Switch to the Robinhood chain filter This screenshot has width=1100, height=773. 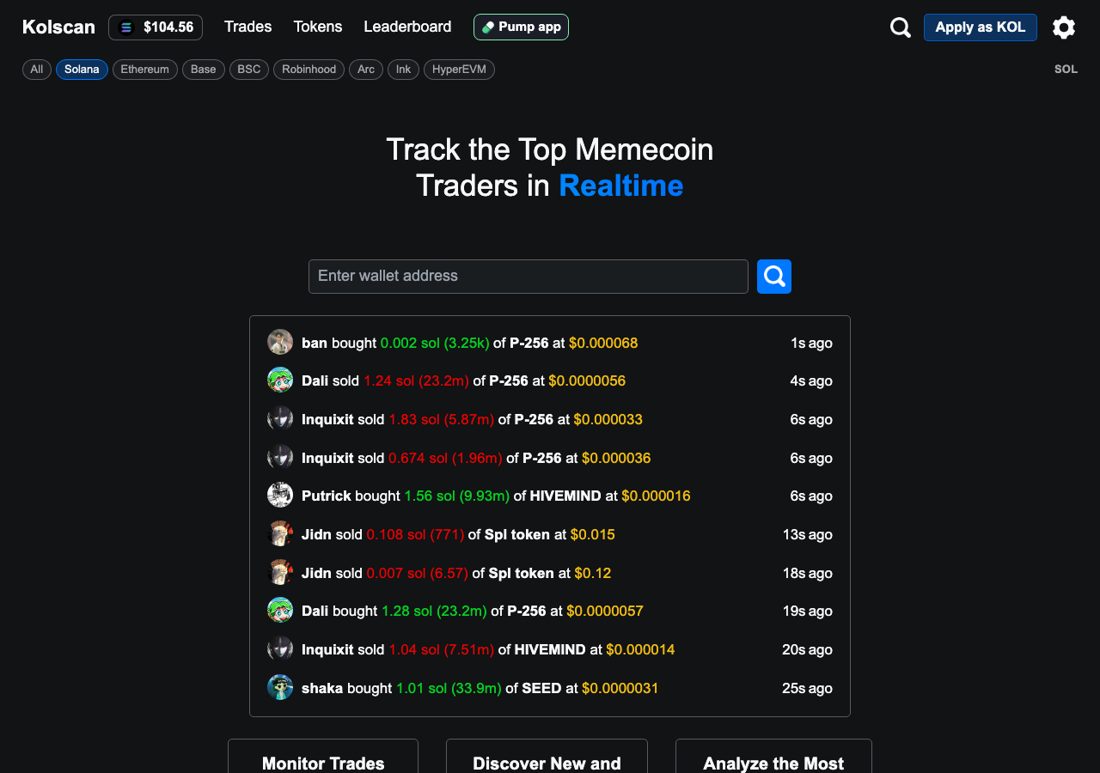pyautogui.click(x=309, y=69)
